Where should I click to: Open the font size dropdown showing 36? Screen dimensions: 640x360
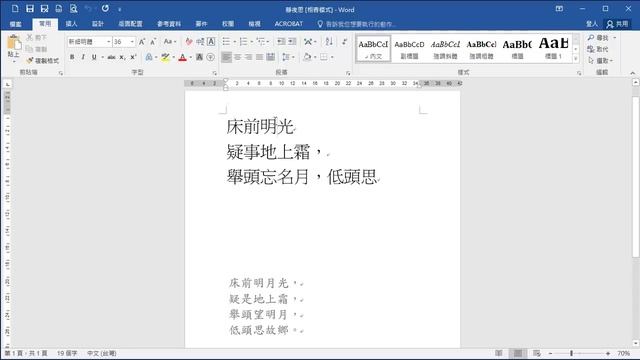click(x=132, y=42)
